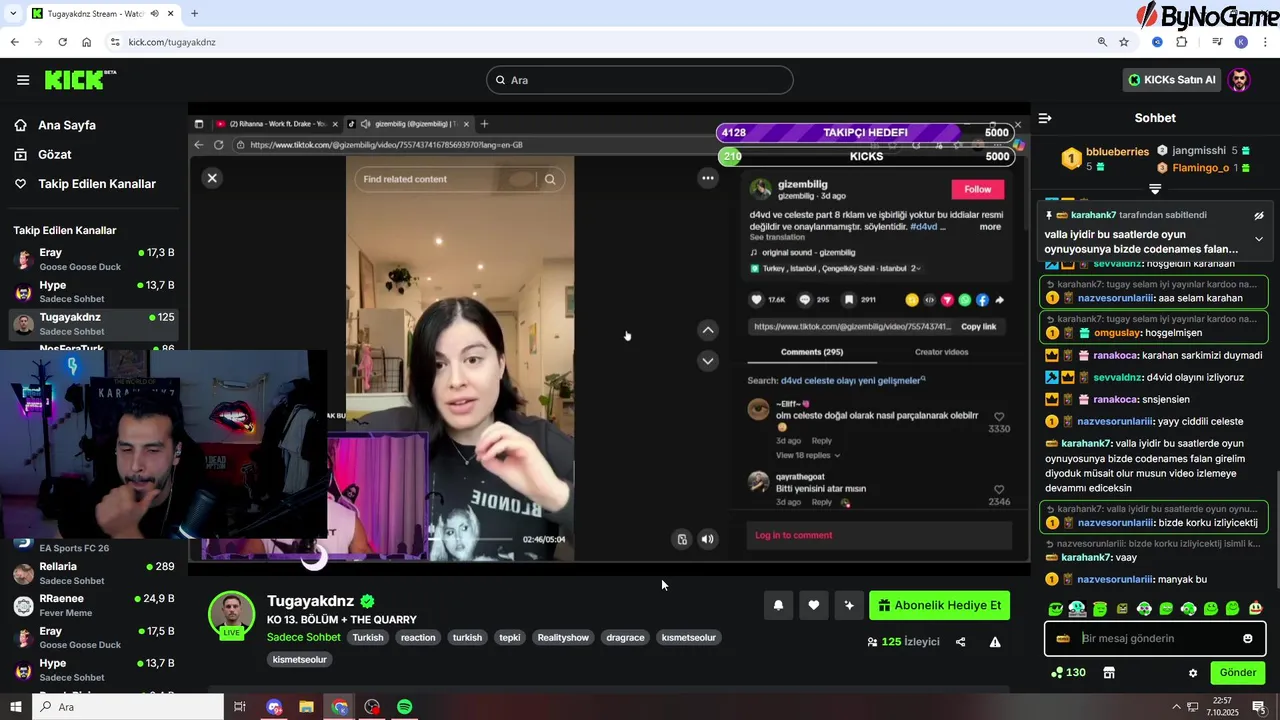Open the Kick sidebar hamburger menu
This screenshot has width=1280, height=720.
coord(23,80)
